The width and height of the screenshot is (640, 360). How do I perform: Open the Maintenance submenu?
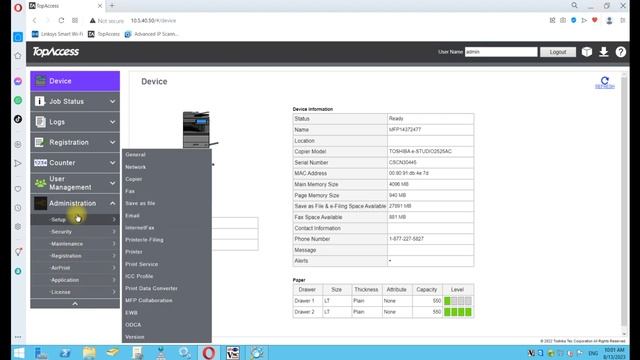point(75,244)
